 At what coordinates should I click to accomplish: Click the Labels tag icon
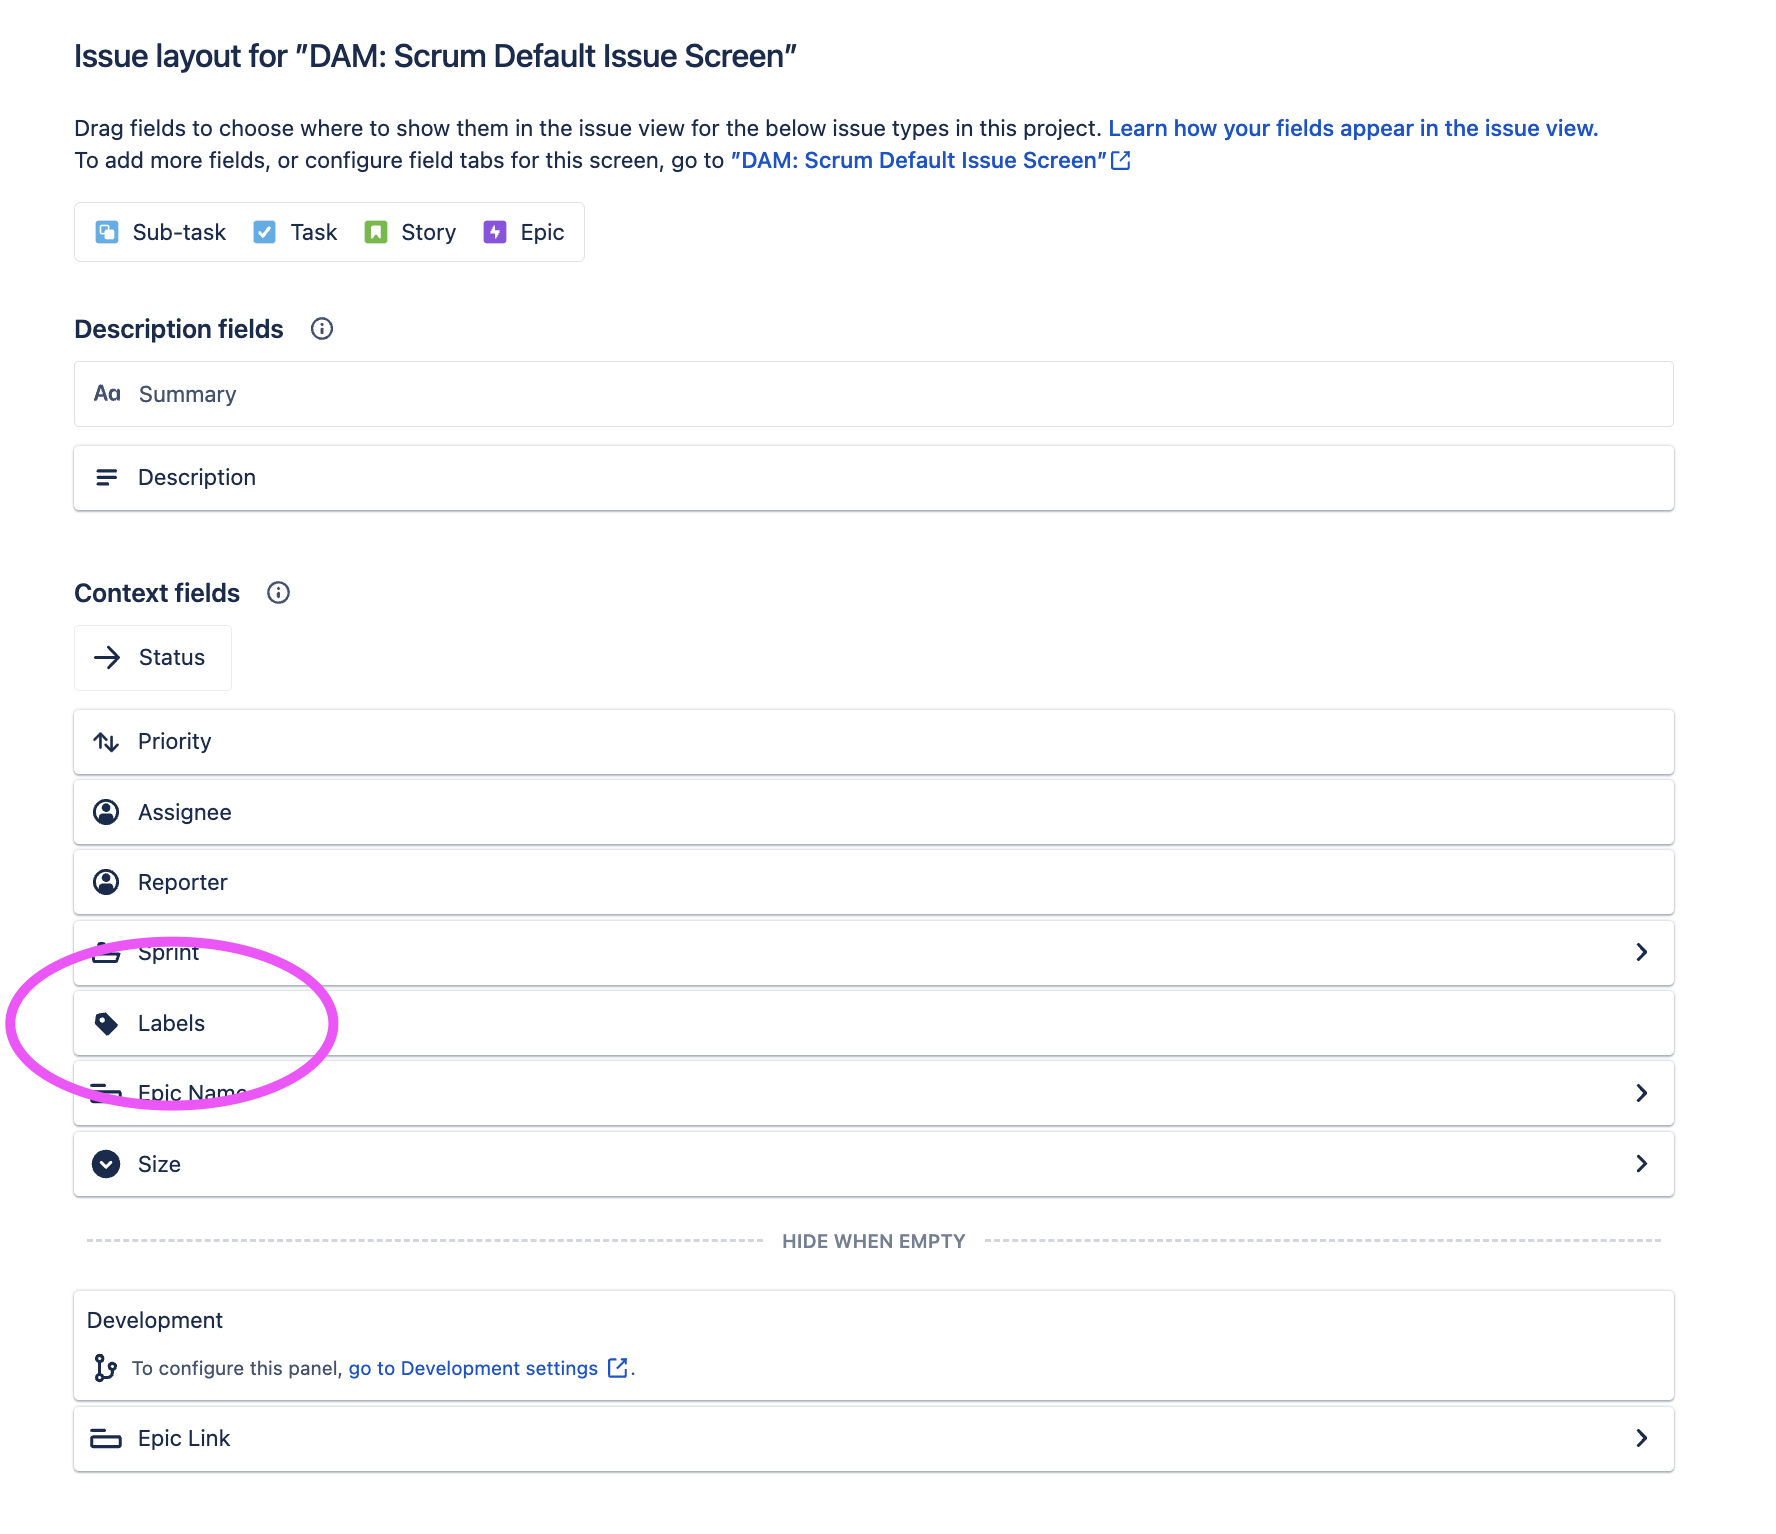point(106,1023)
